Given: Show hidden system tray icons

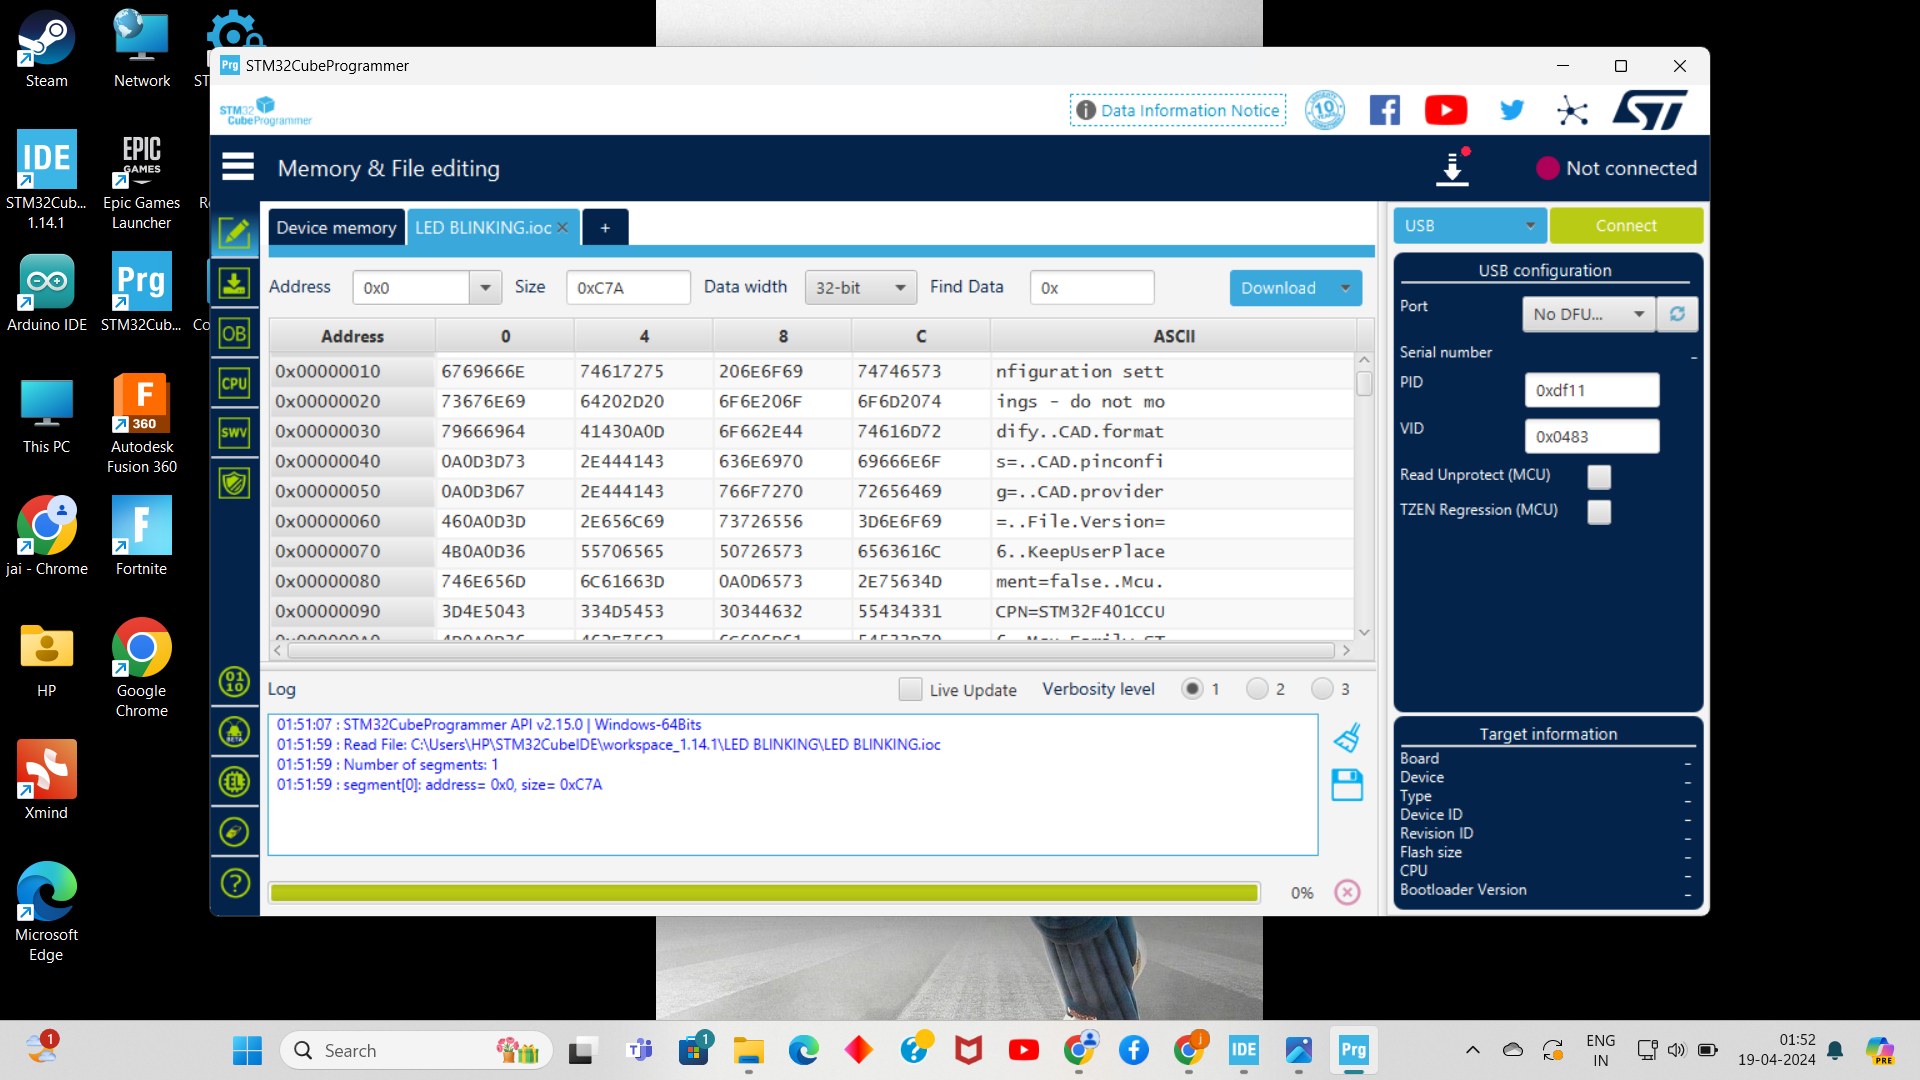Looking at the screenshot, I should point(1472,1050).
